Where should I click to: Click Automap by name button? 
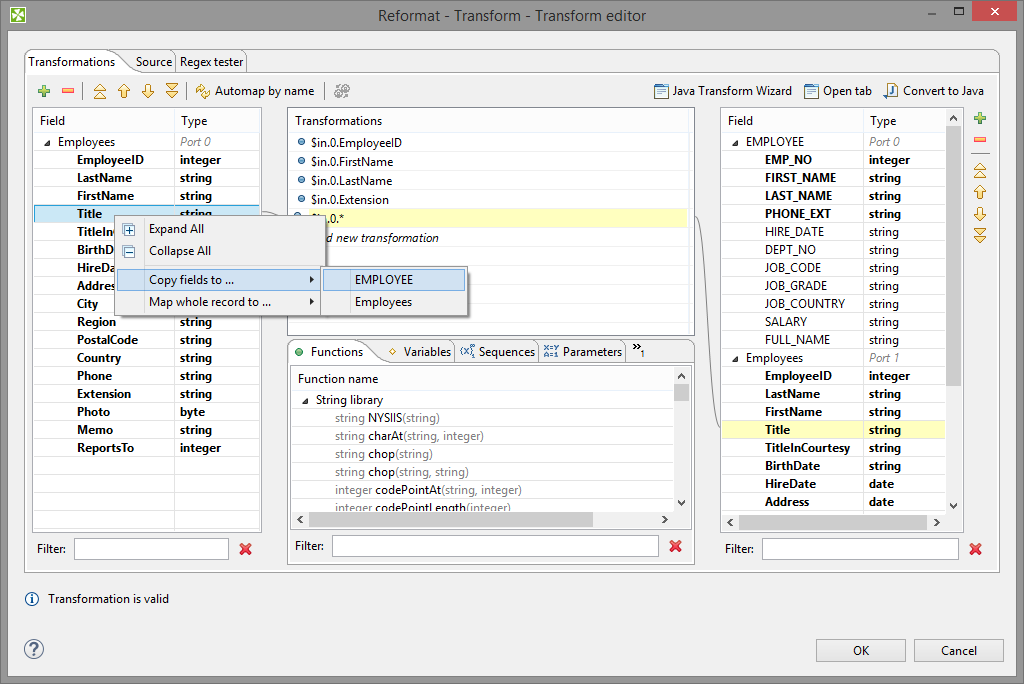(255, 91)
